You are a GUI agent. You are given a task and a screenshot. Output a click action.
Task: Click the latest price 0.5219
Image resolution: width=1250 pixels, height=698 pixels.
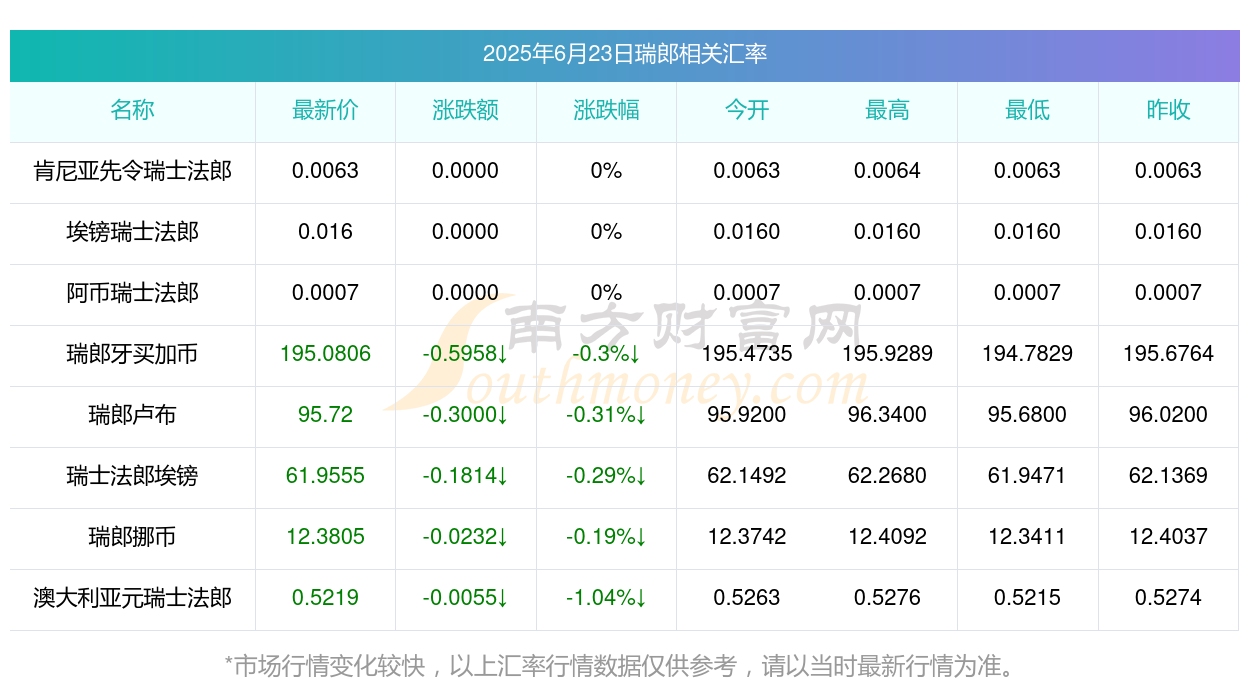point(325,598)
